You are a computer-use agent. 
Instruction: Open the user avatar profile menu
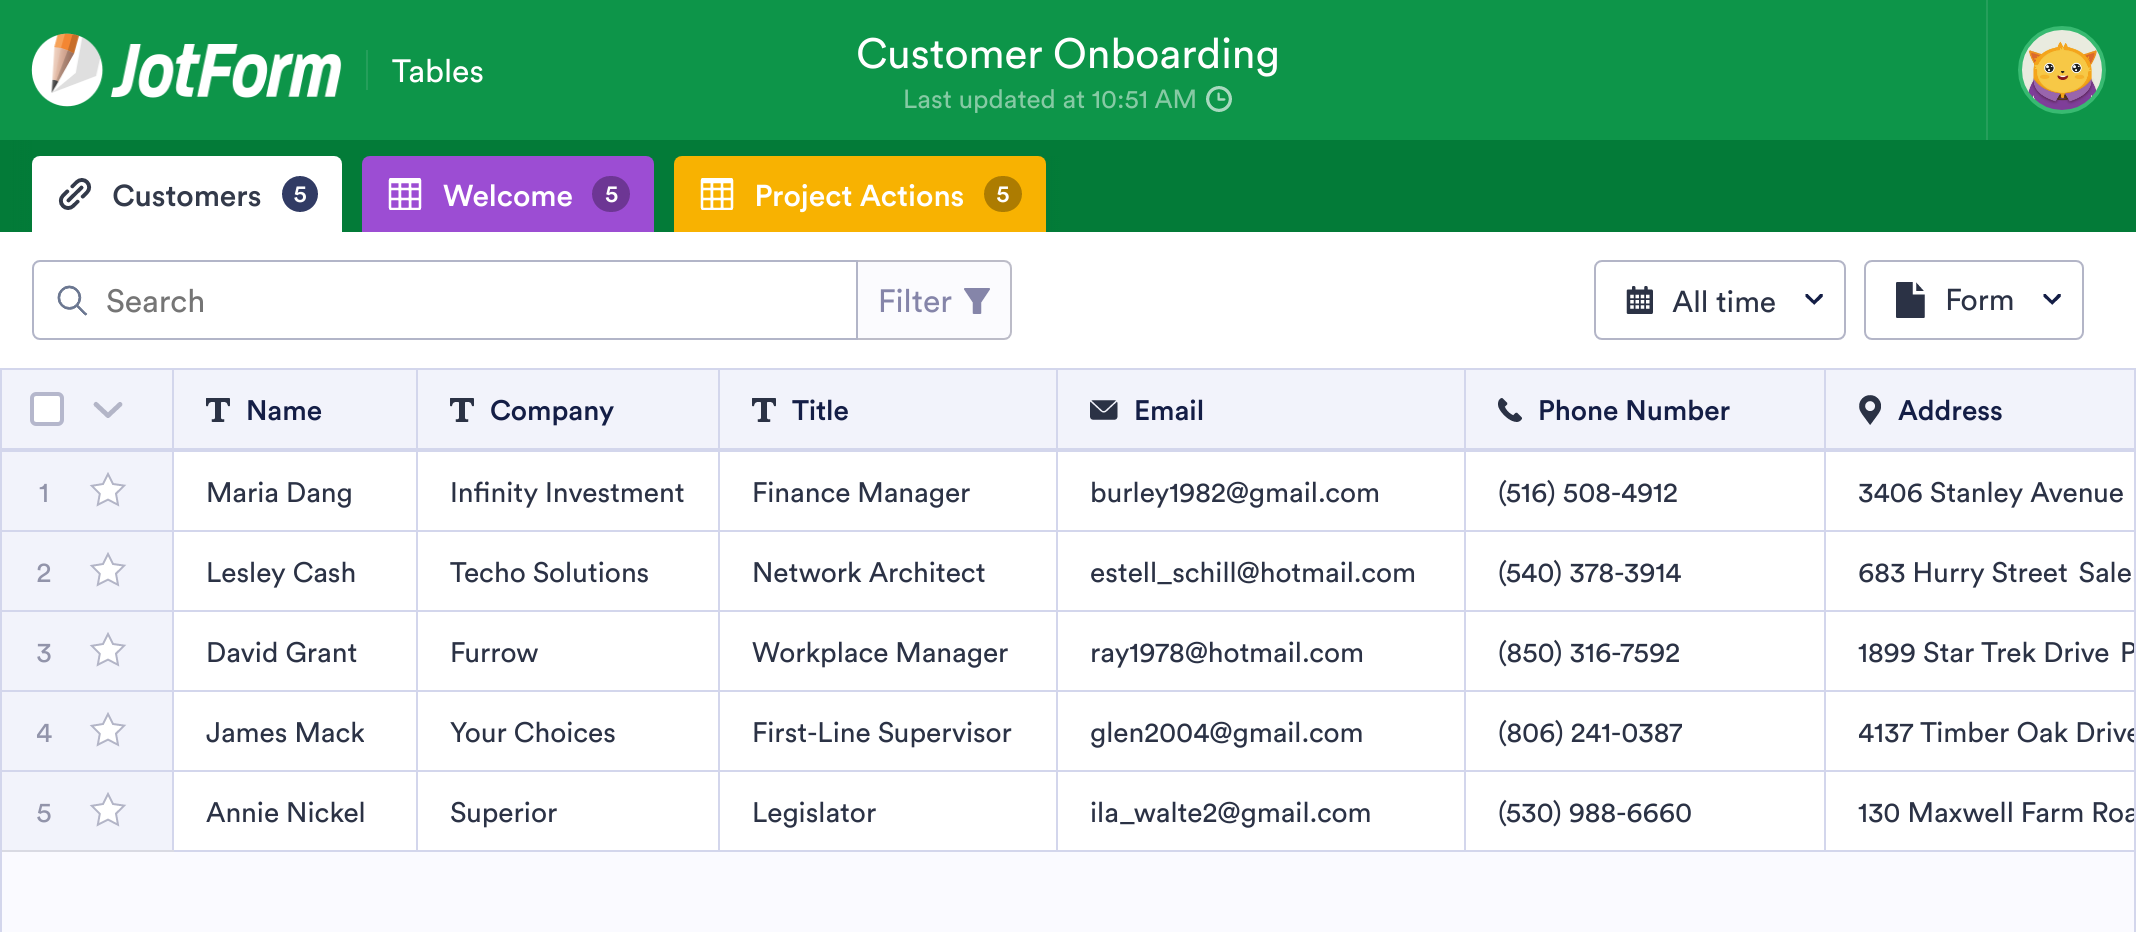click(2061, 70)
